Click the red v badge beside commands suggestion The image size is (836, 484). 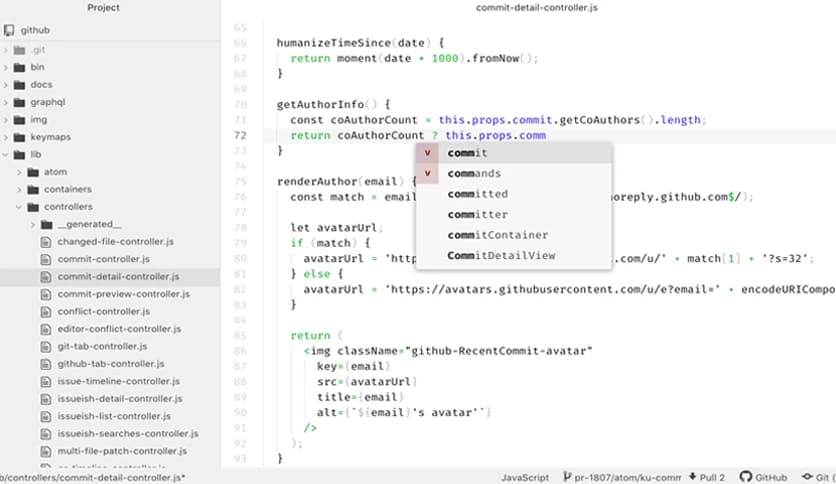tap(428, 174)
